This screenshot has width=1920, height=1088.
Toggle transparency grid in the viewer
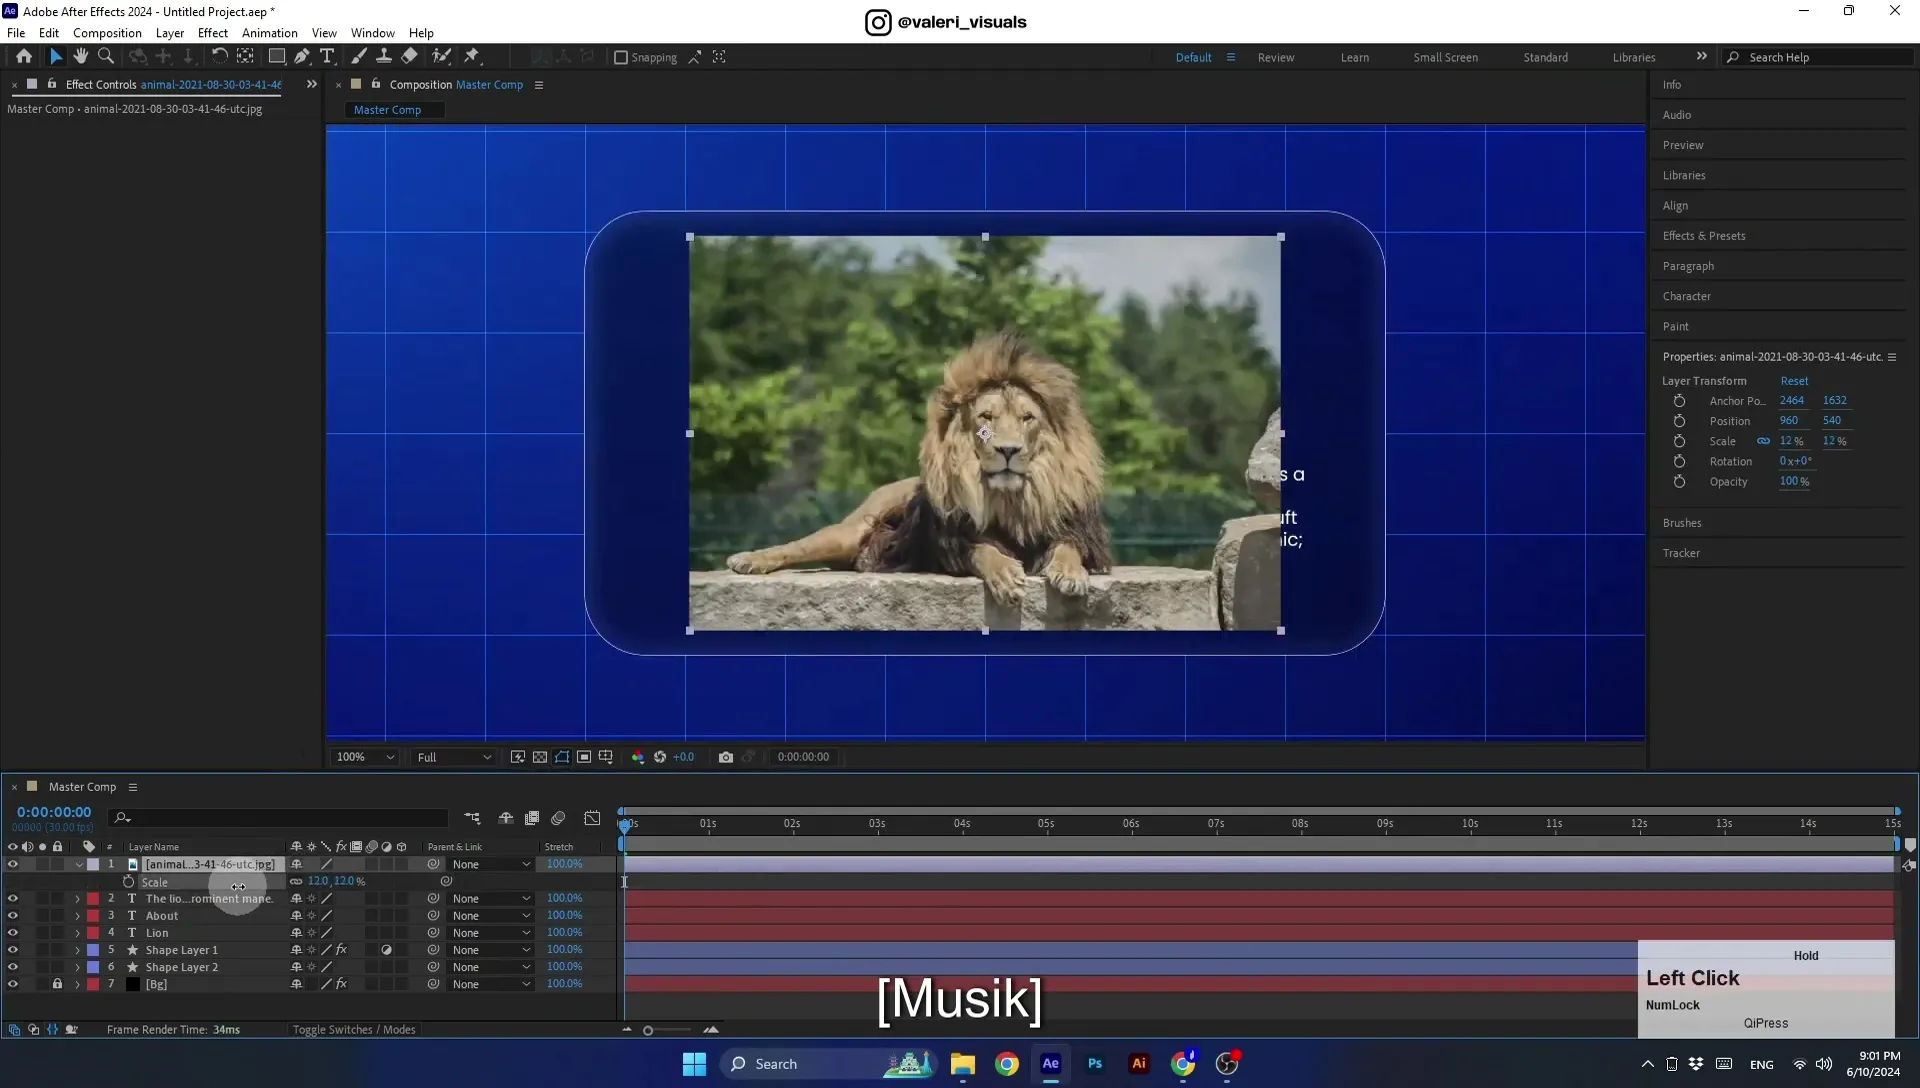(540, 757)
